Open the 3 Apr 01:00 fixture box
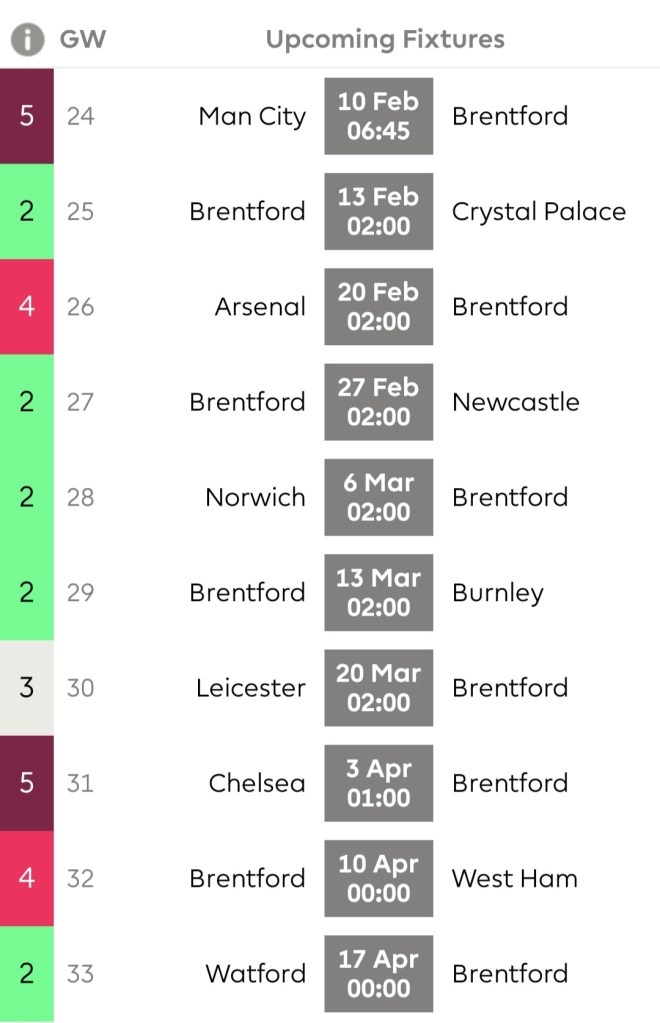The image size is (660, 1023). (378, 783)
